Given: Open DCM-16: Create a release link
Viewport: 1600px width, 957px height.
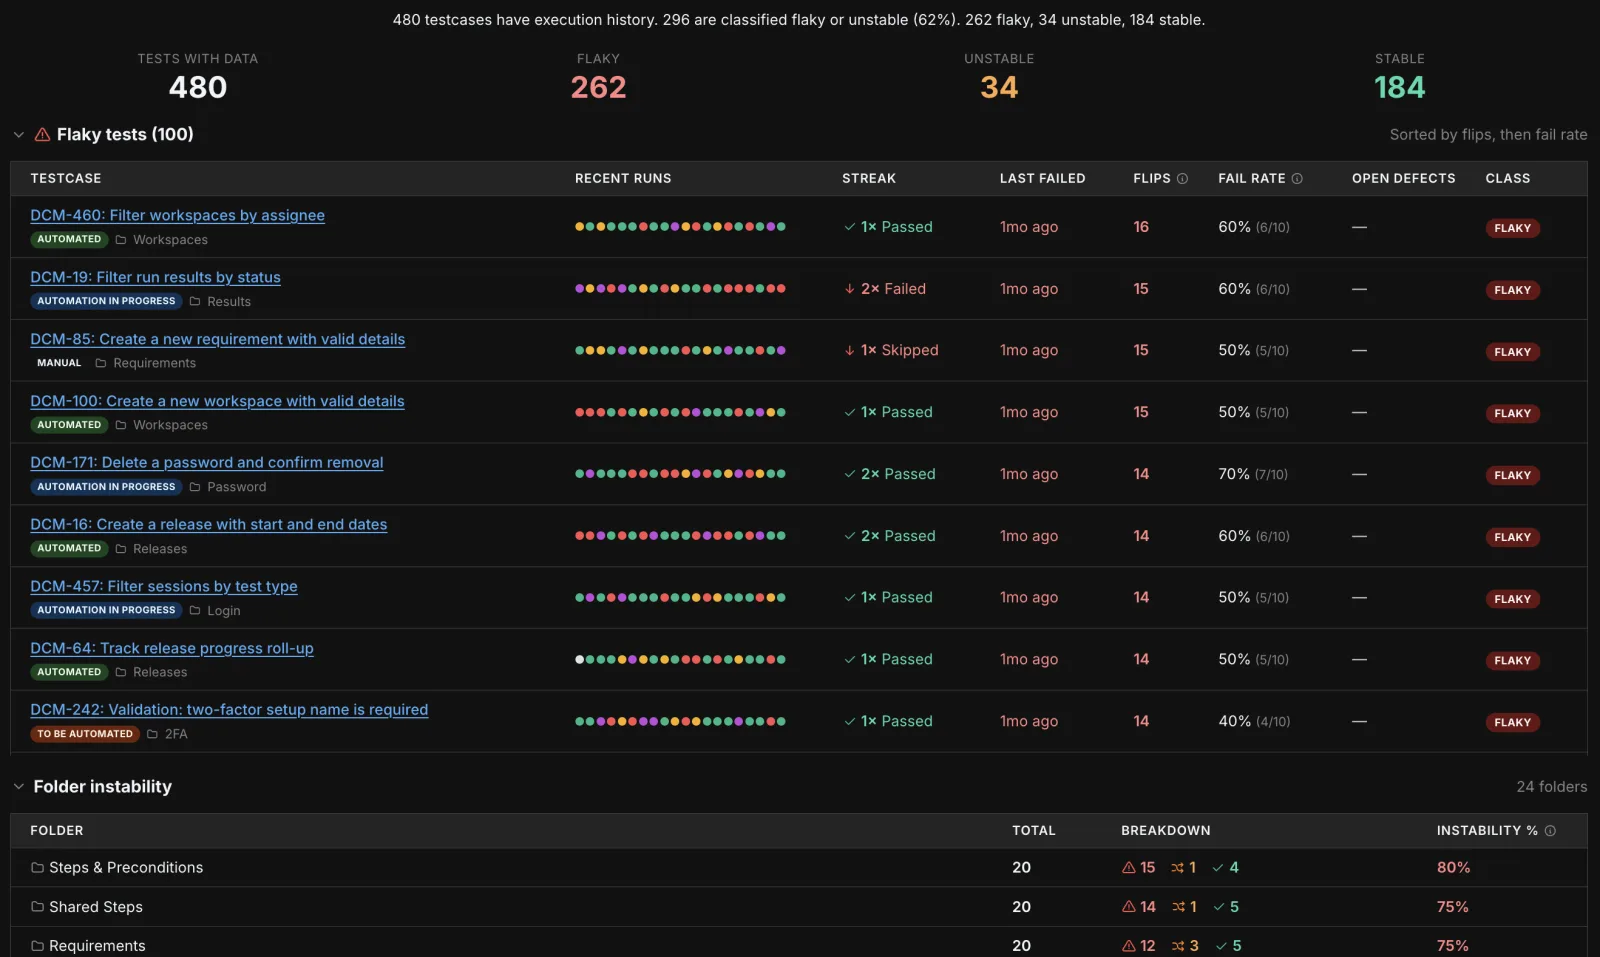Looking at the screenshot, I should pyautogui.click(x=208, y=524).
